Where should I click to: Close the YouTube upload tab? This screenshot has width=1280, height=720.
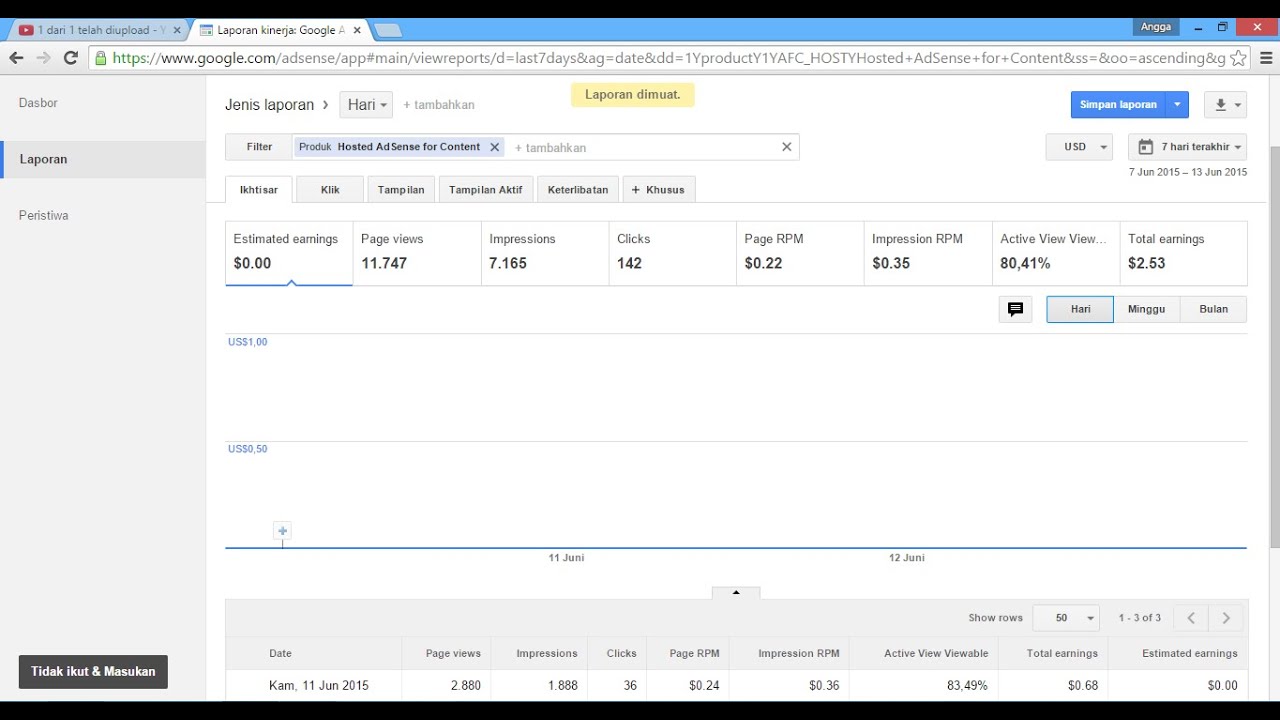coord(177,30)
